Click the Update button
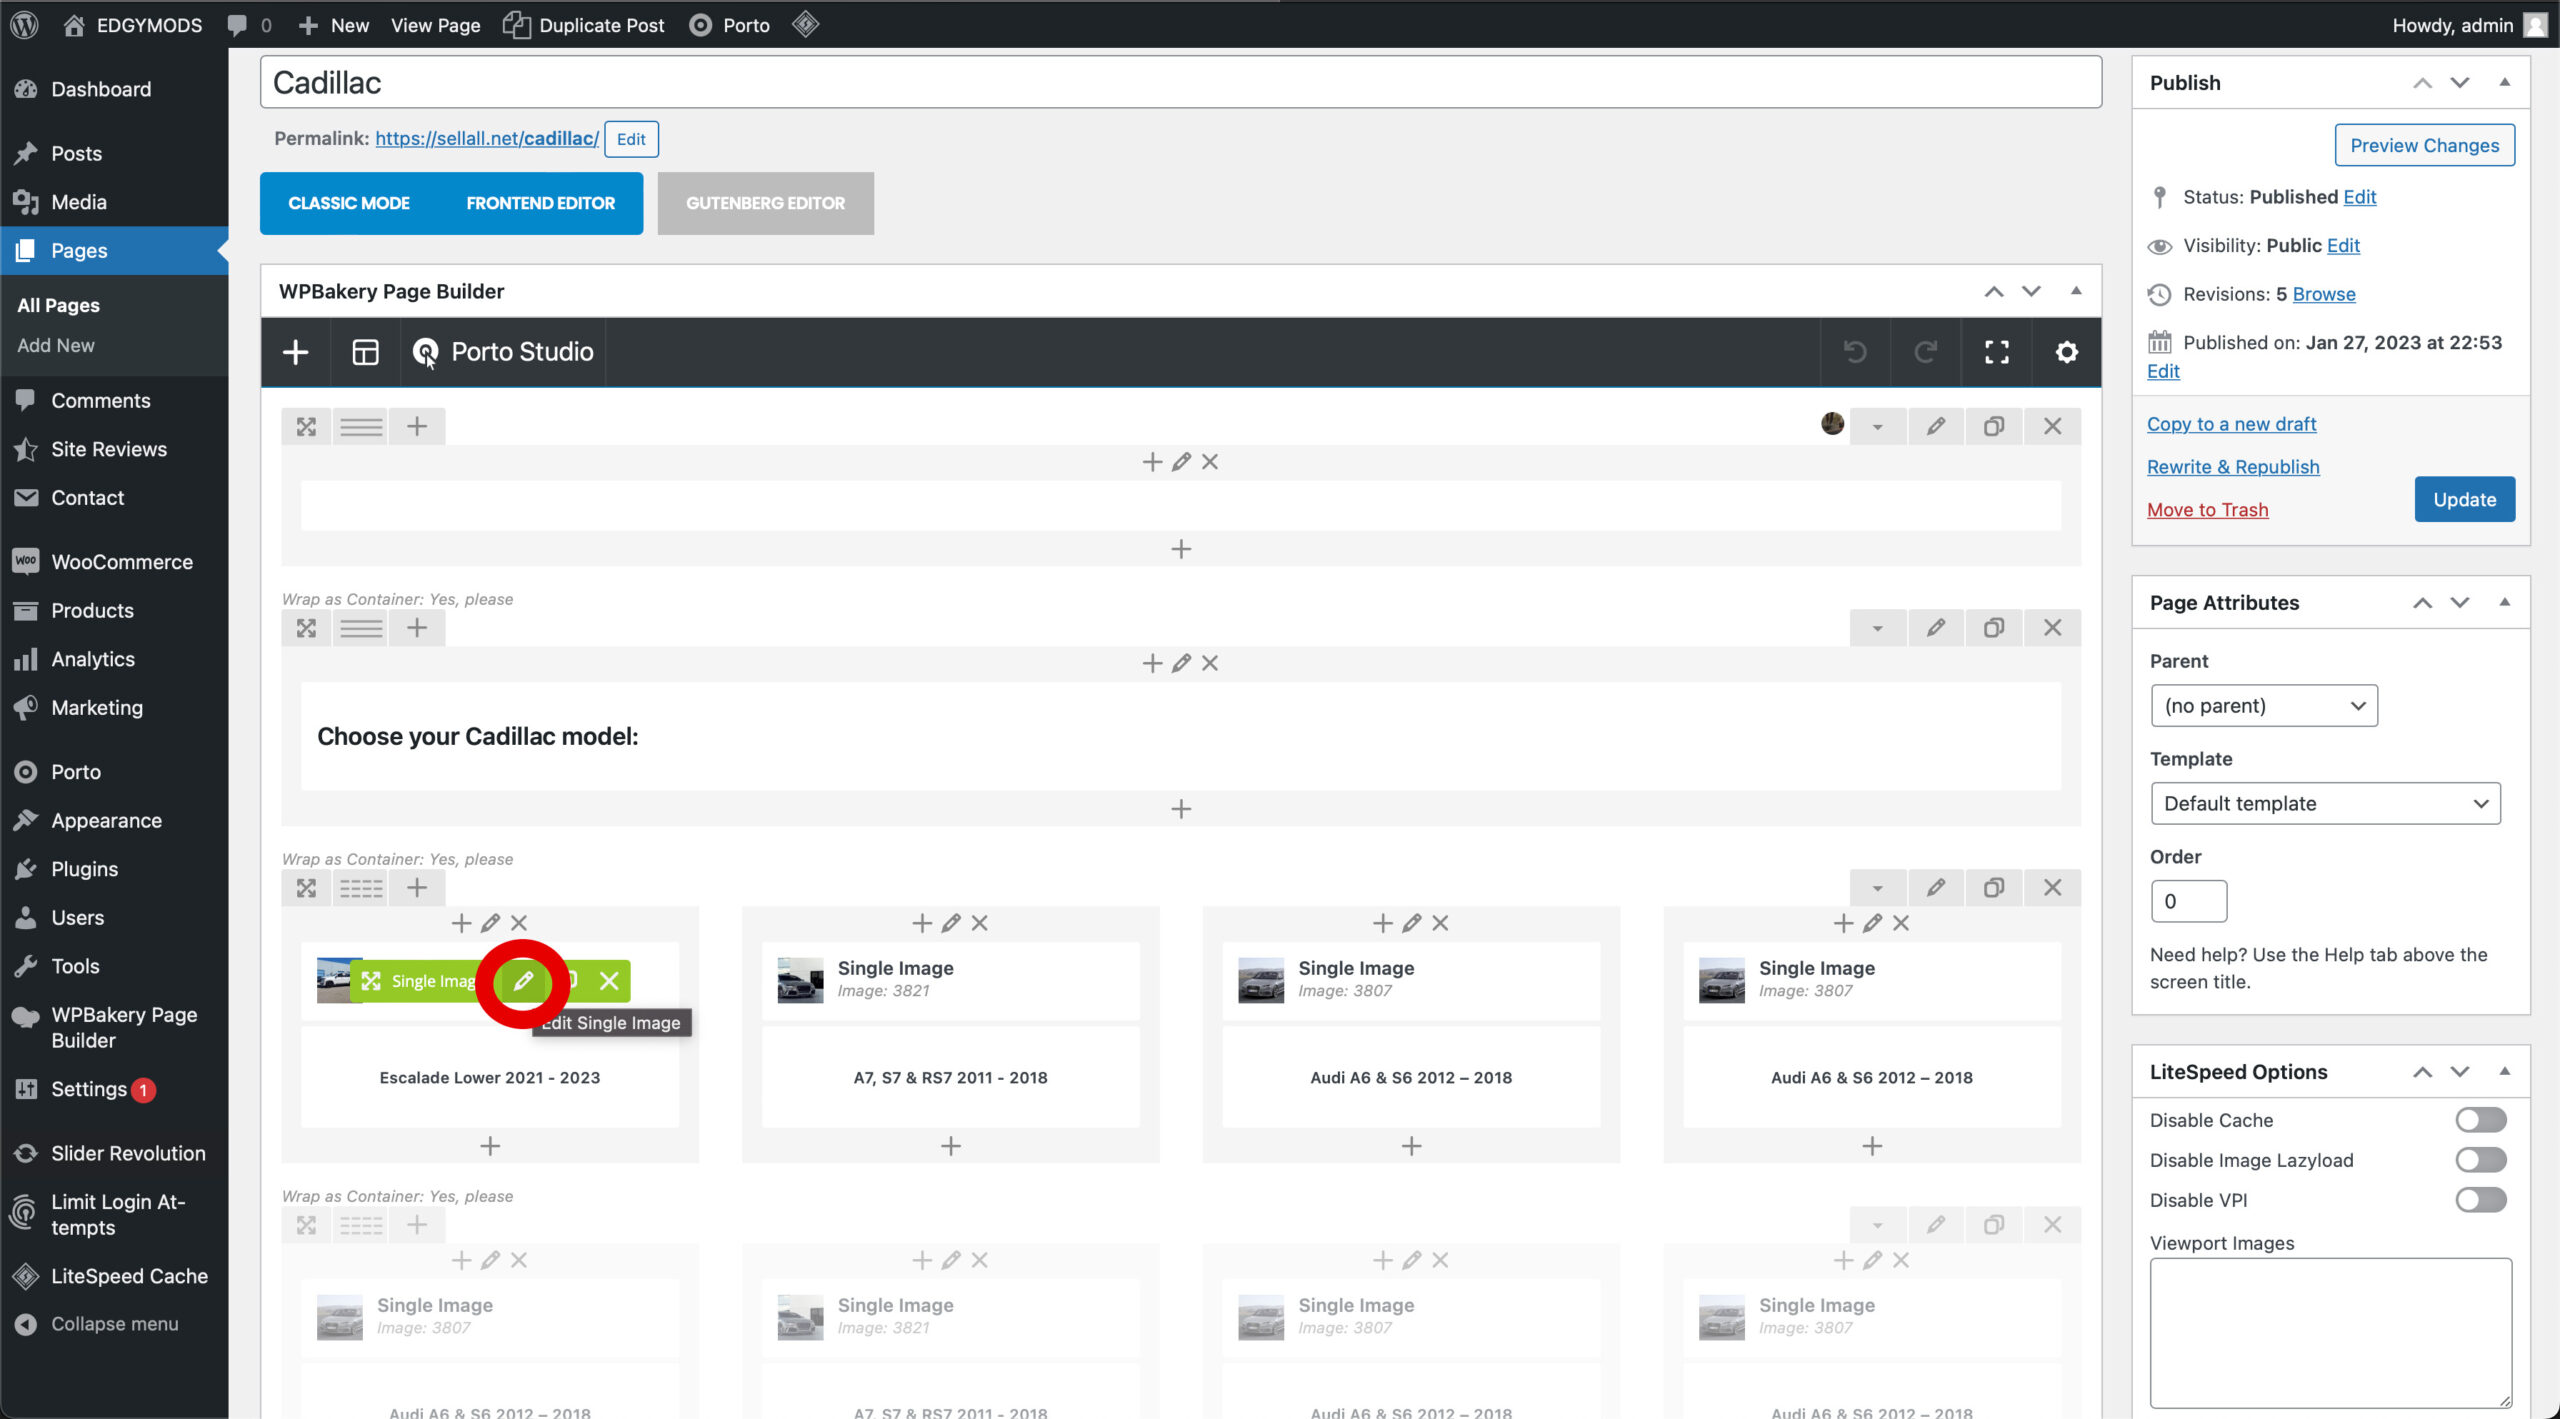Screen dimensions: 2560x1419 [2465, 500]
